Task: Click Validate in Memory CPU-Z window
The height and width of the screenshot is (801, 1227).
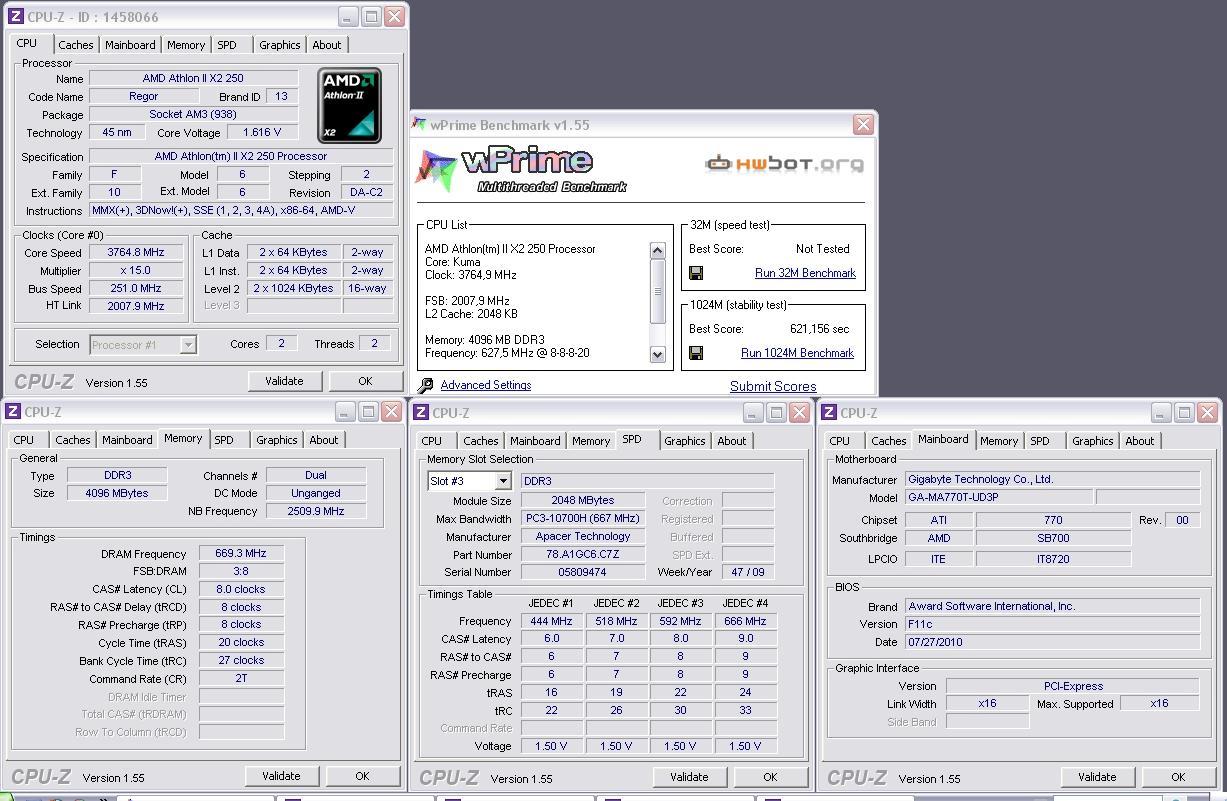Action: pyautogui.click(x=281, y=776)
